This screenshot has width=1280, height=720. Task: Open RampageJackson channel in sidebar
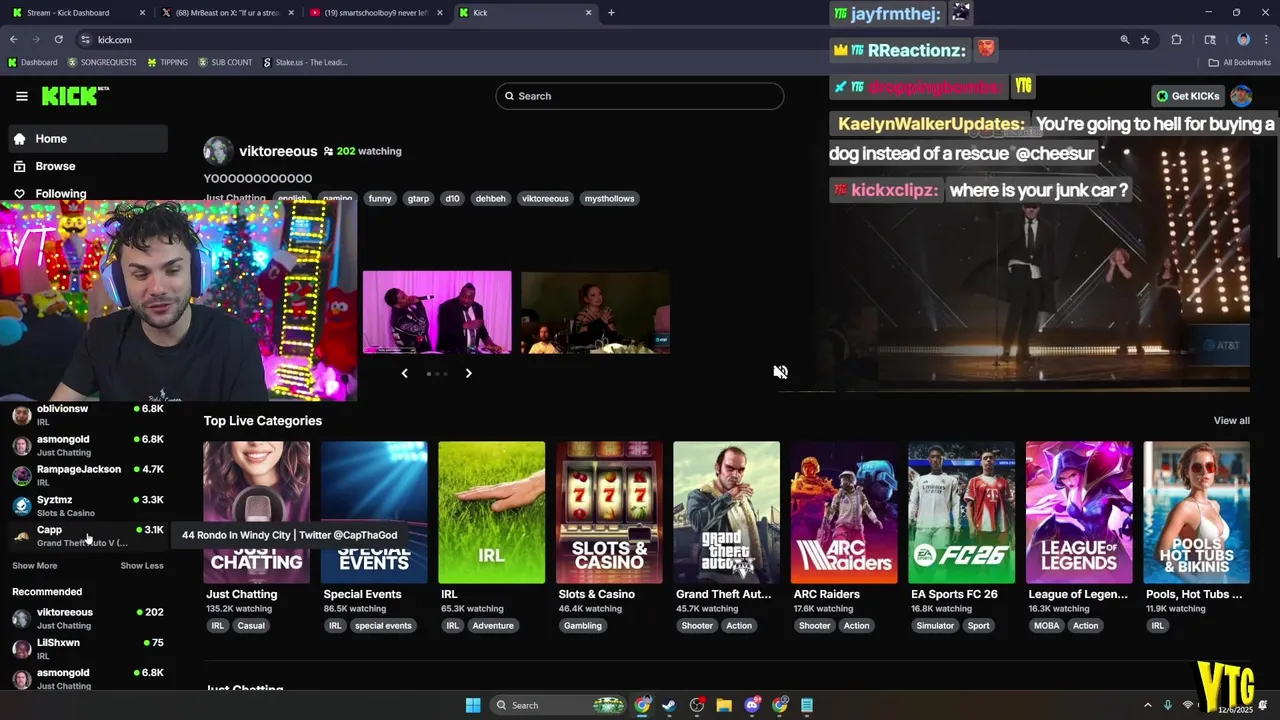pyautogui.click(x=88, y=475)
